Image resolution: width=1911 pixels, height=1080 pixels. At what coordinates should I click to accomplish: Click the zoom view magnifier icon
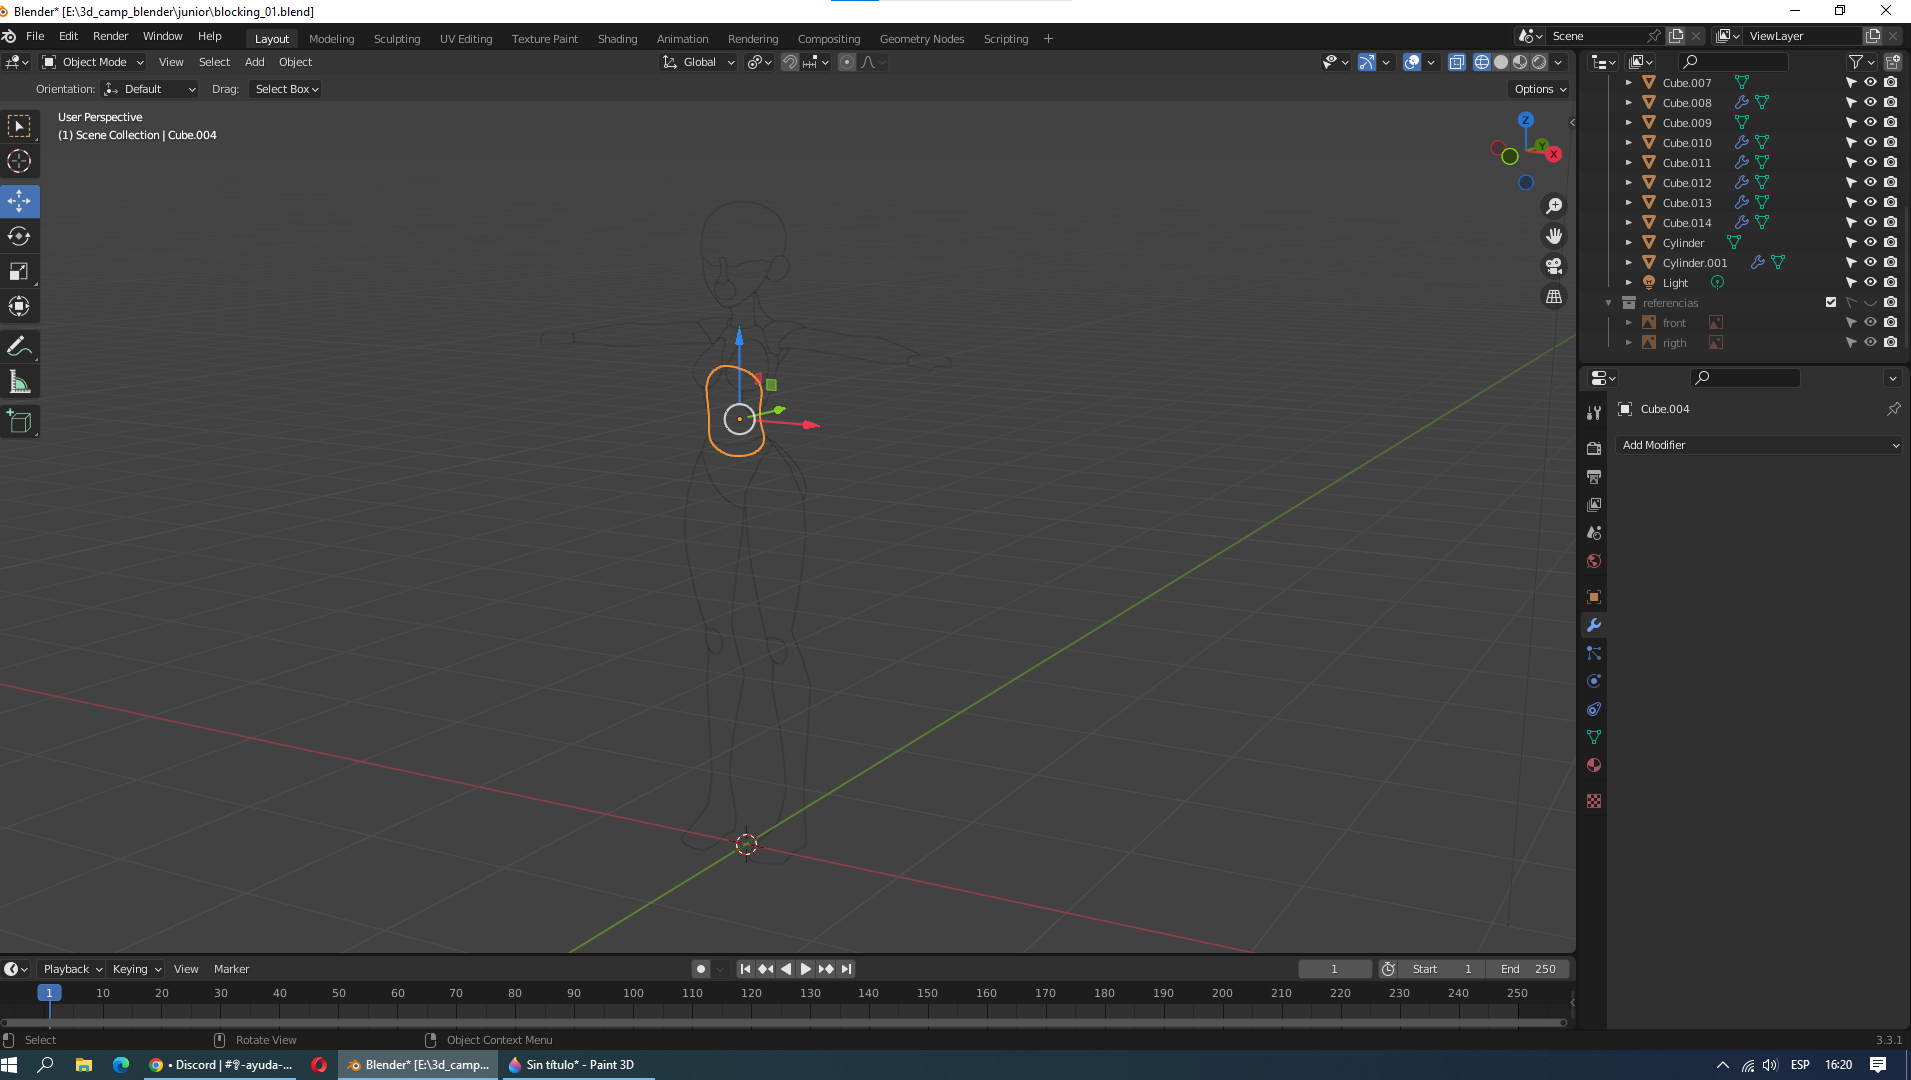tap(1554, 206)
